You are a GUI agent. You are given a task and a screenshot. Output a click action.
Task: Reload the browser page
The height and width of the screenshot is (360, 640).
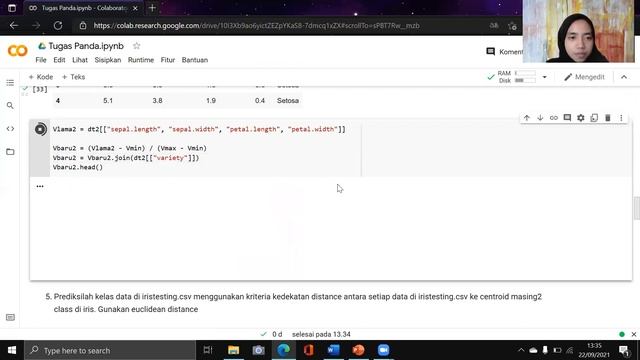click(58, 25)
